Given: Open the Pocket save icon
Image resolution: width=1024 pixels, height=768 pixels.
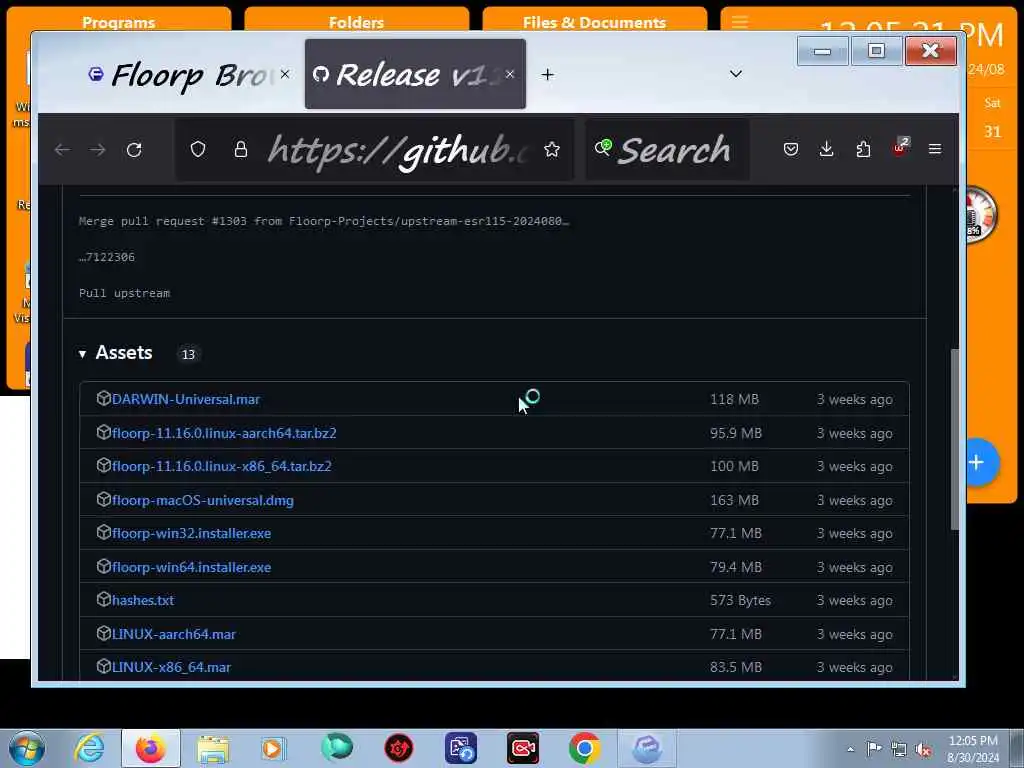Looking at the screenshot, I should click(x=791, y=150).
